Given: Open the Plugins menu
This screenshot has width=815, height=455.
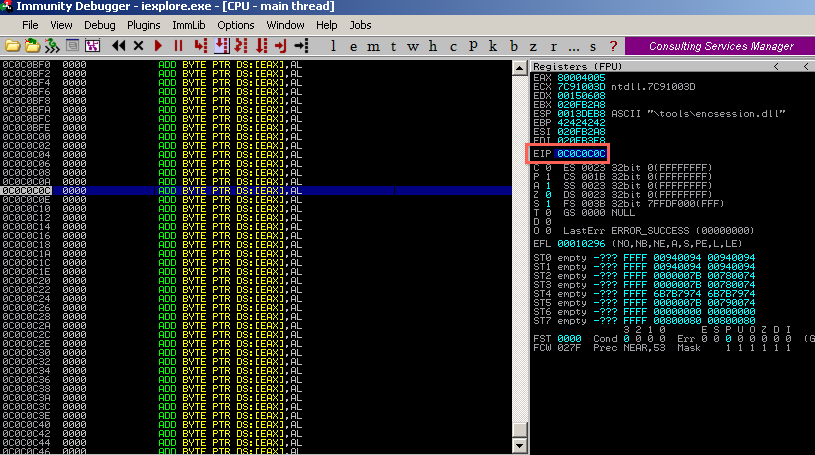Looking at the screenshot, I should [143, 25].
